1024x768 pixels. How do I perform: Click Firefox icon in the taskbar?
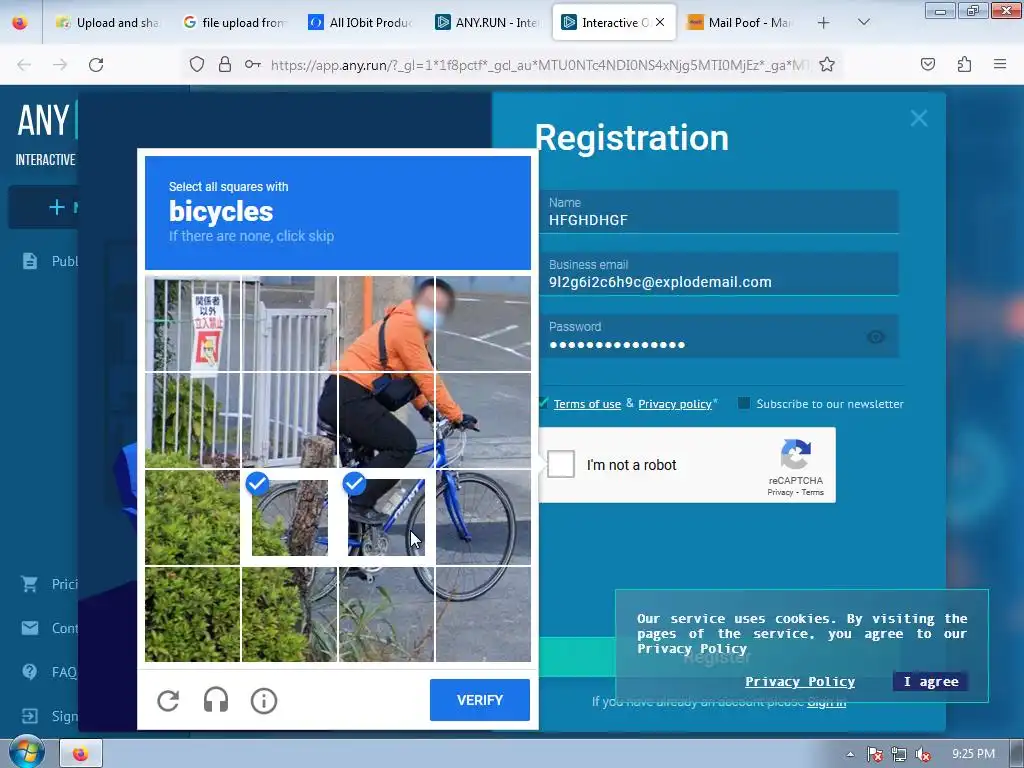click(80, 754)
